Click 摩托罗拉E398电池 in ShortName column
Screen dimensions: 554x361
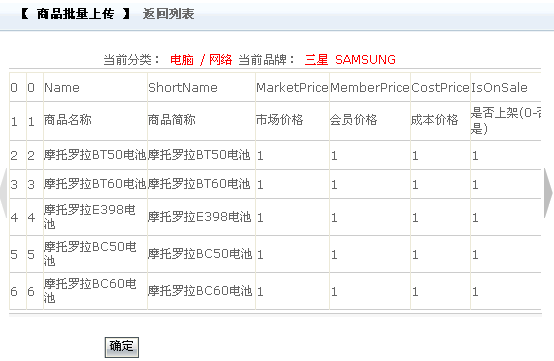(x=200, y=217)
